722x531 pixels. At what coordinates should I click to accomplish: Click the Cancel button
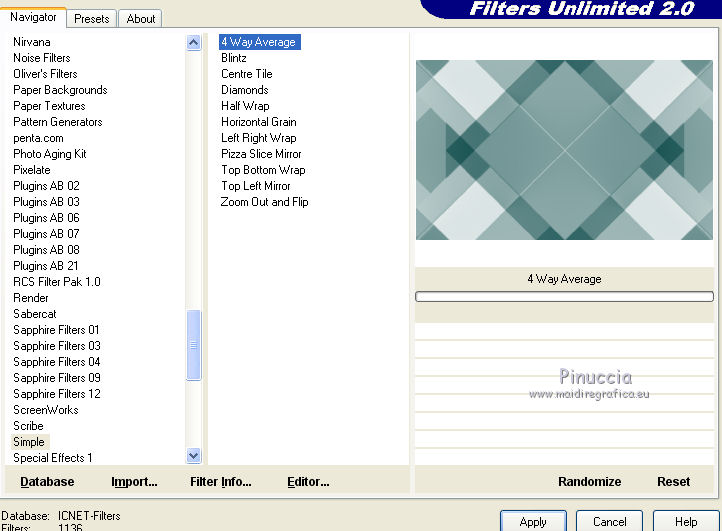click(x=609, y=521)
